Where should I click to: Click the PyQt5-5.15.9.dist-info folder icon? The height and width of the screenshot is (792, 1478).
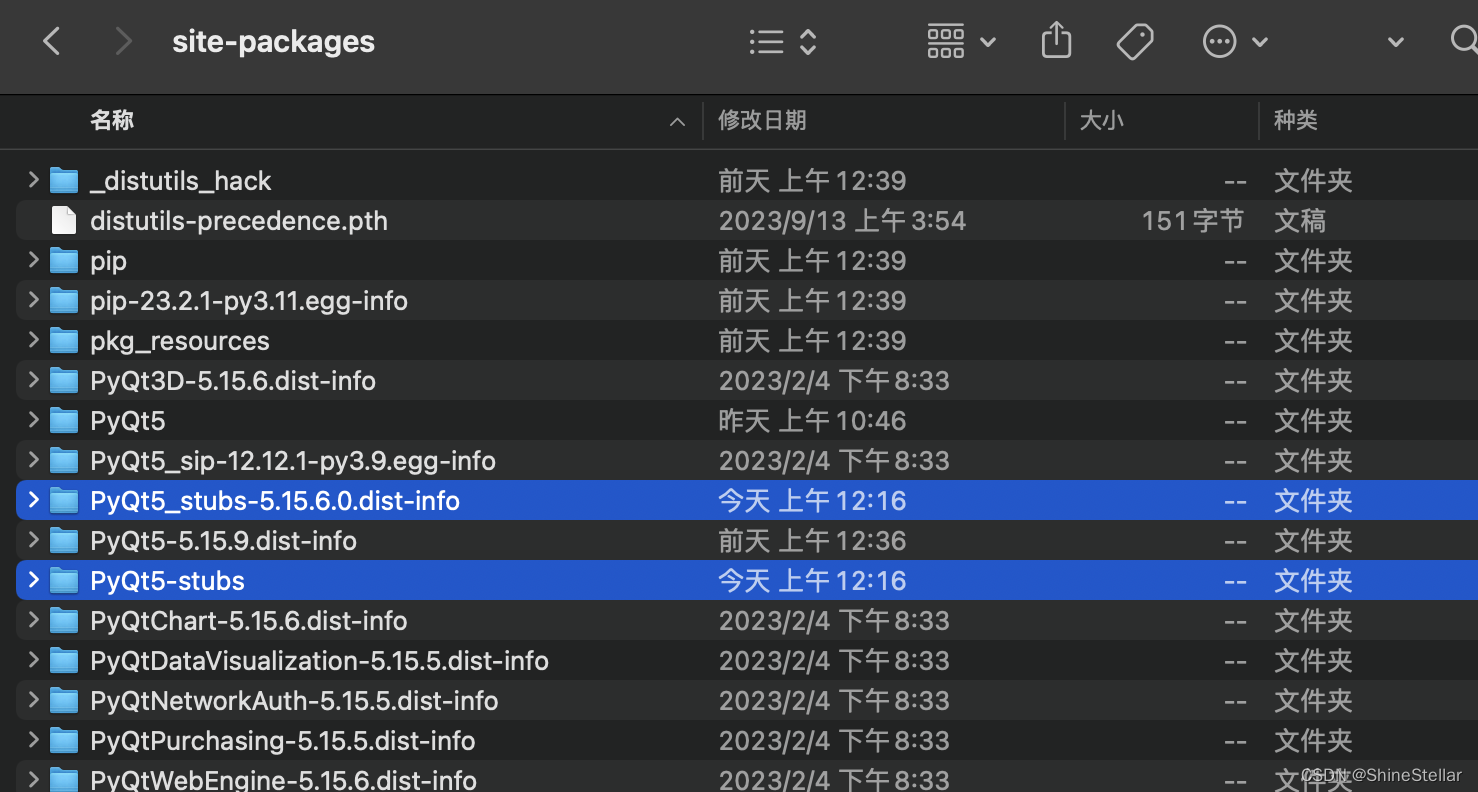pos(64,540)
